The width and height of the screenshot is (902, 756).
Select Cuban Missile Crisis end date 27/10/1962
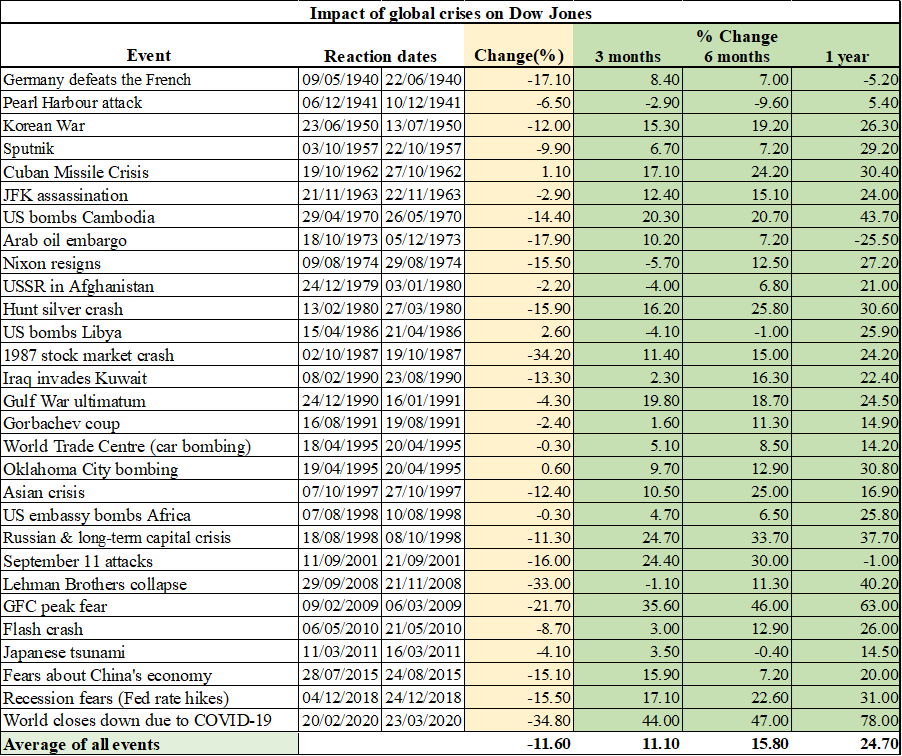(423, 171)
